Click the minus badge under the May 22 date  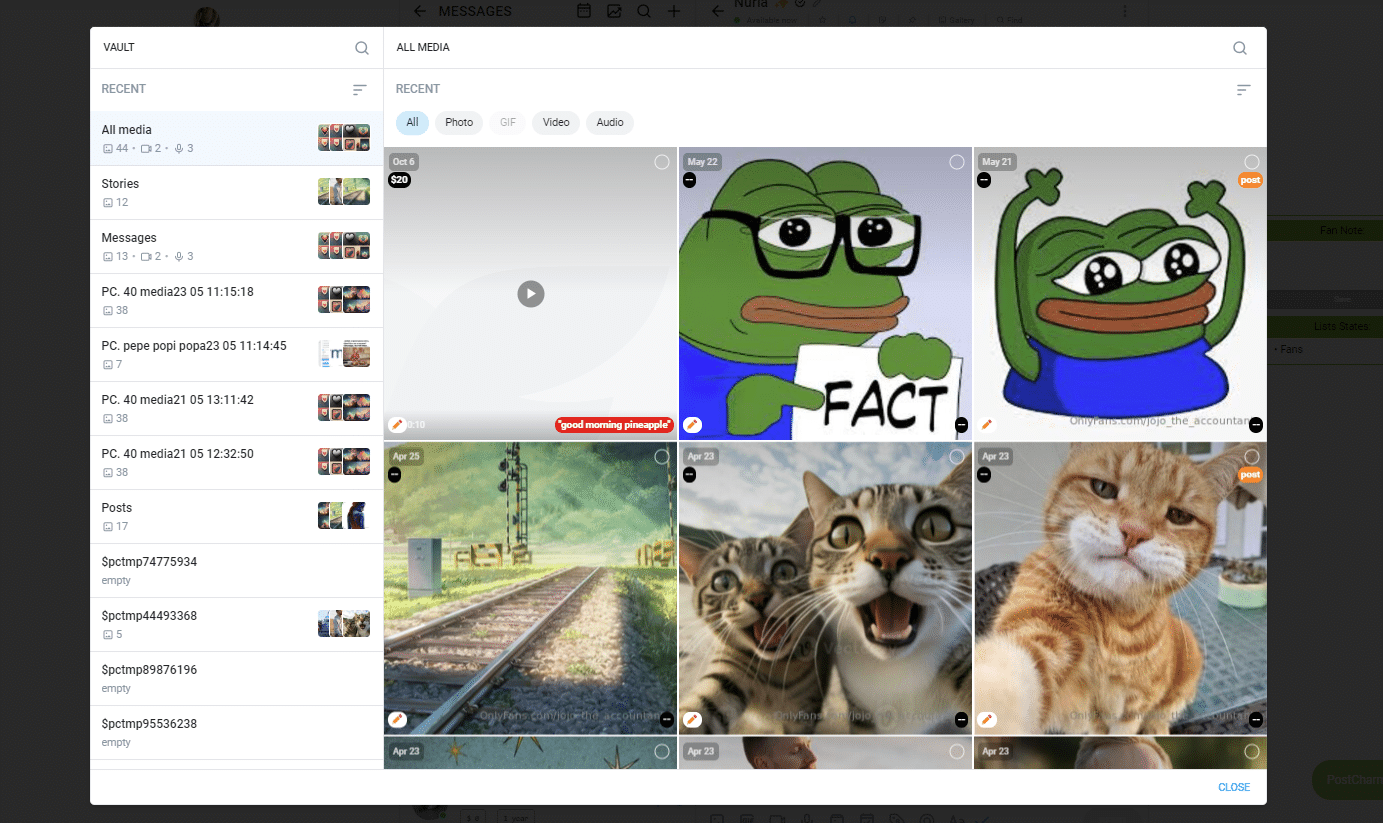[x=689, y=180]
